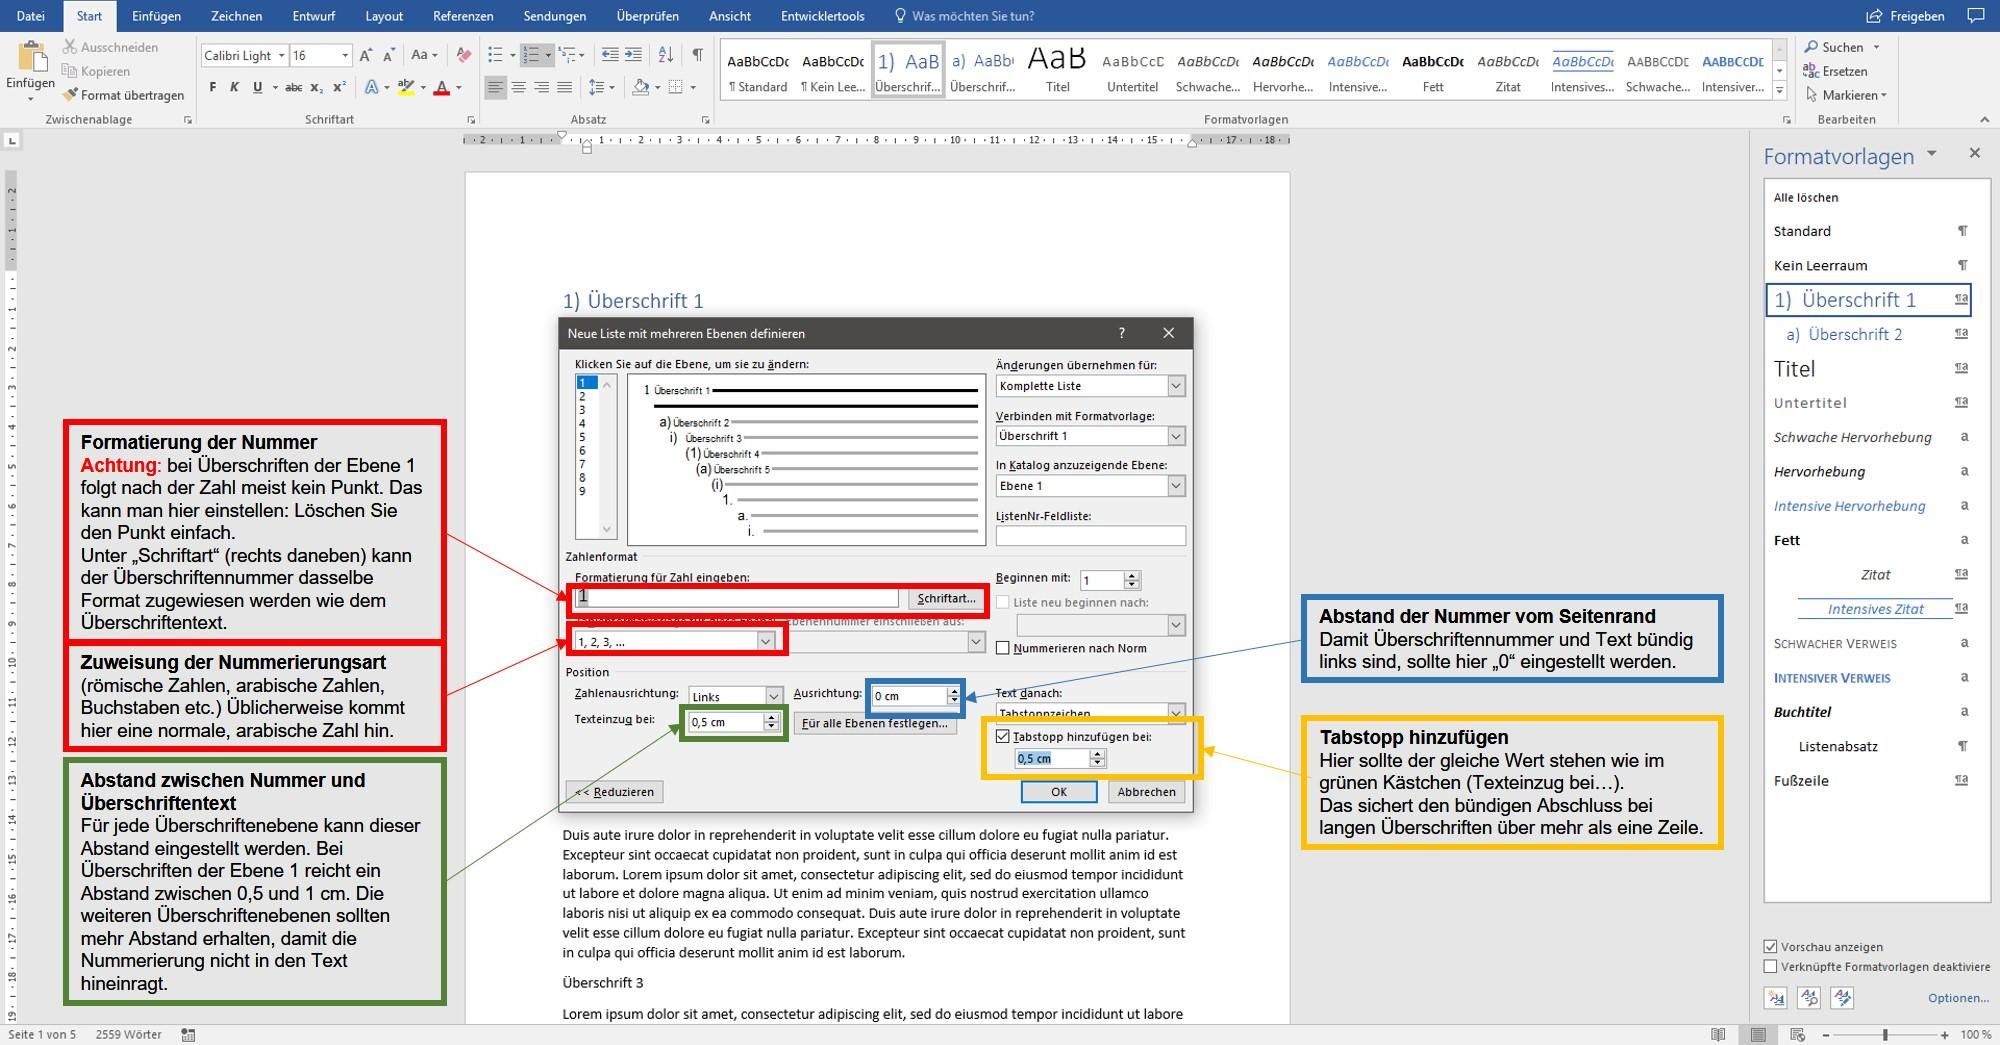Open the text highlight color swatch
2000x1045 pixels.
(405, 87)
